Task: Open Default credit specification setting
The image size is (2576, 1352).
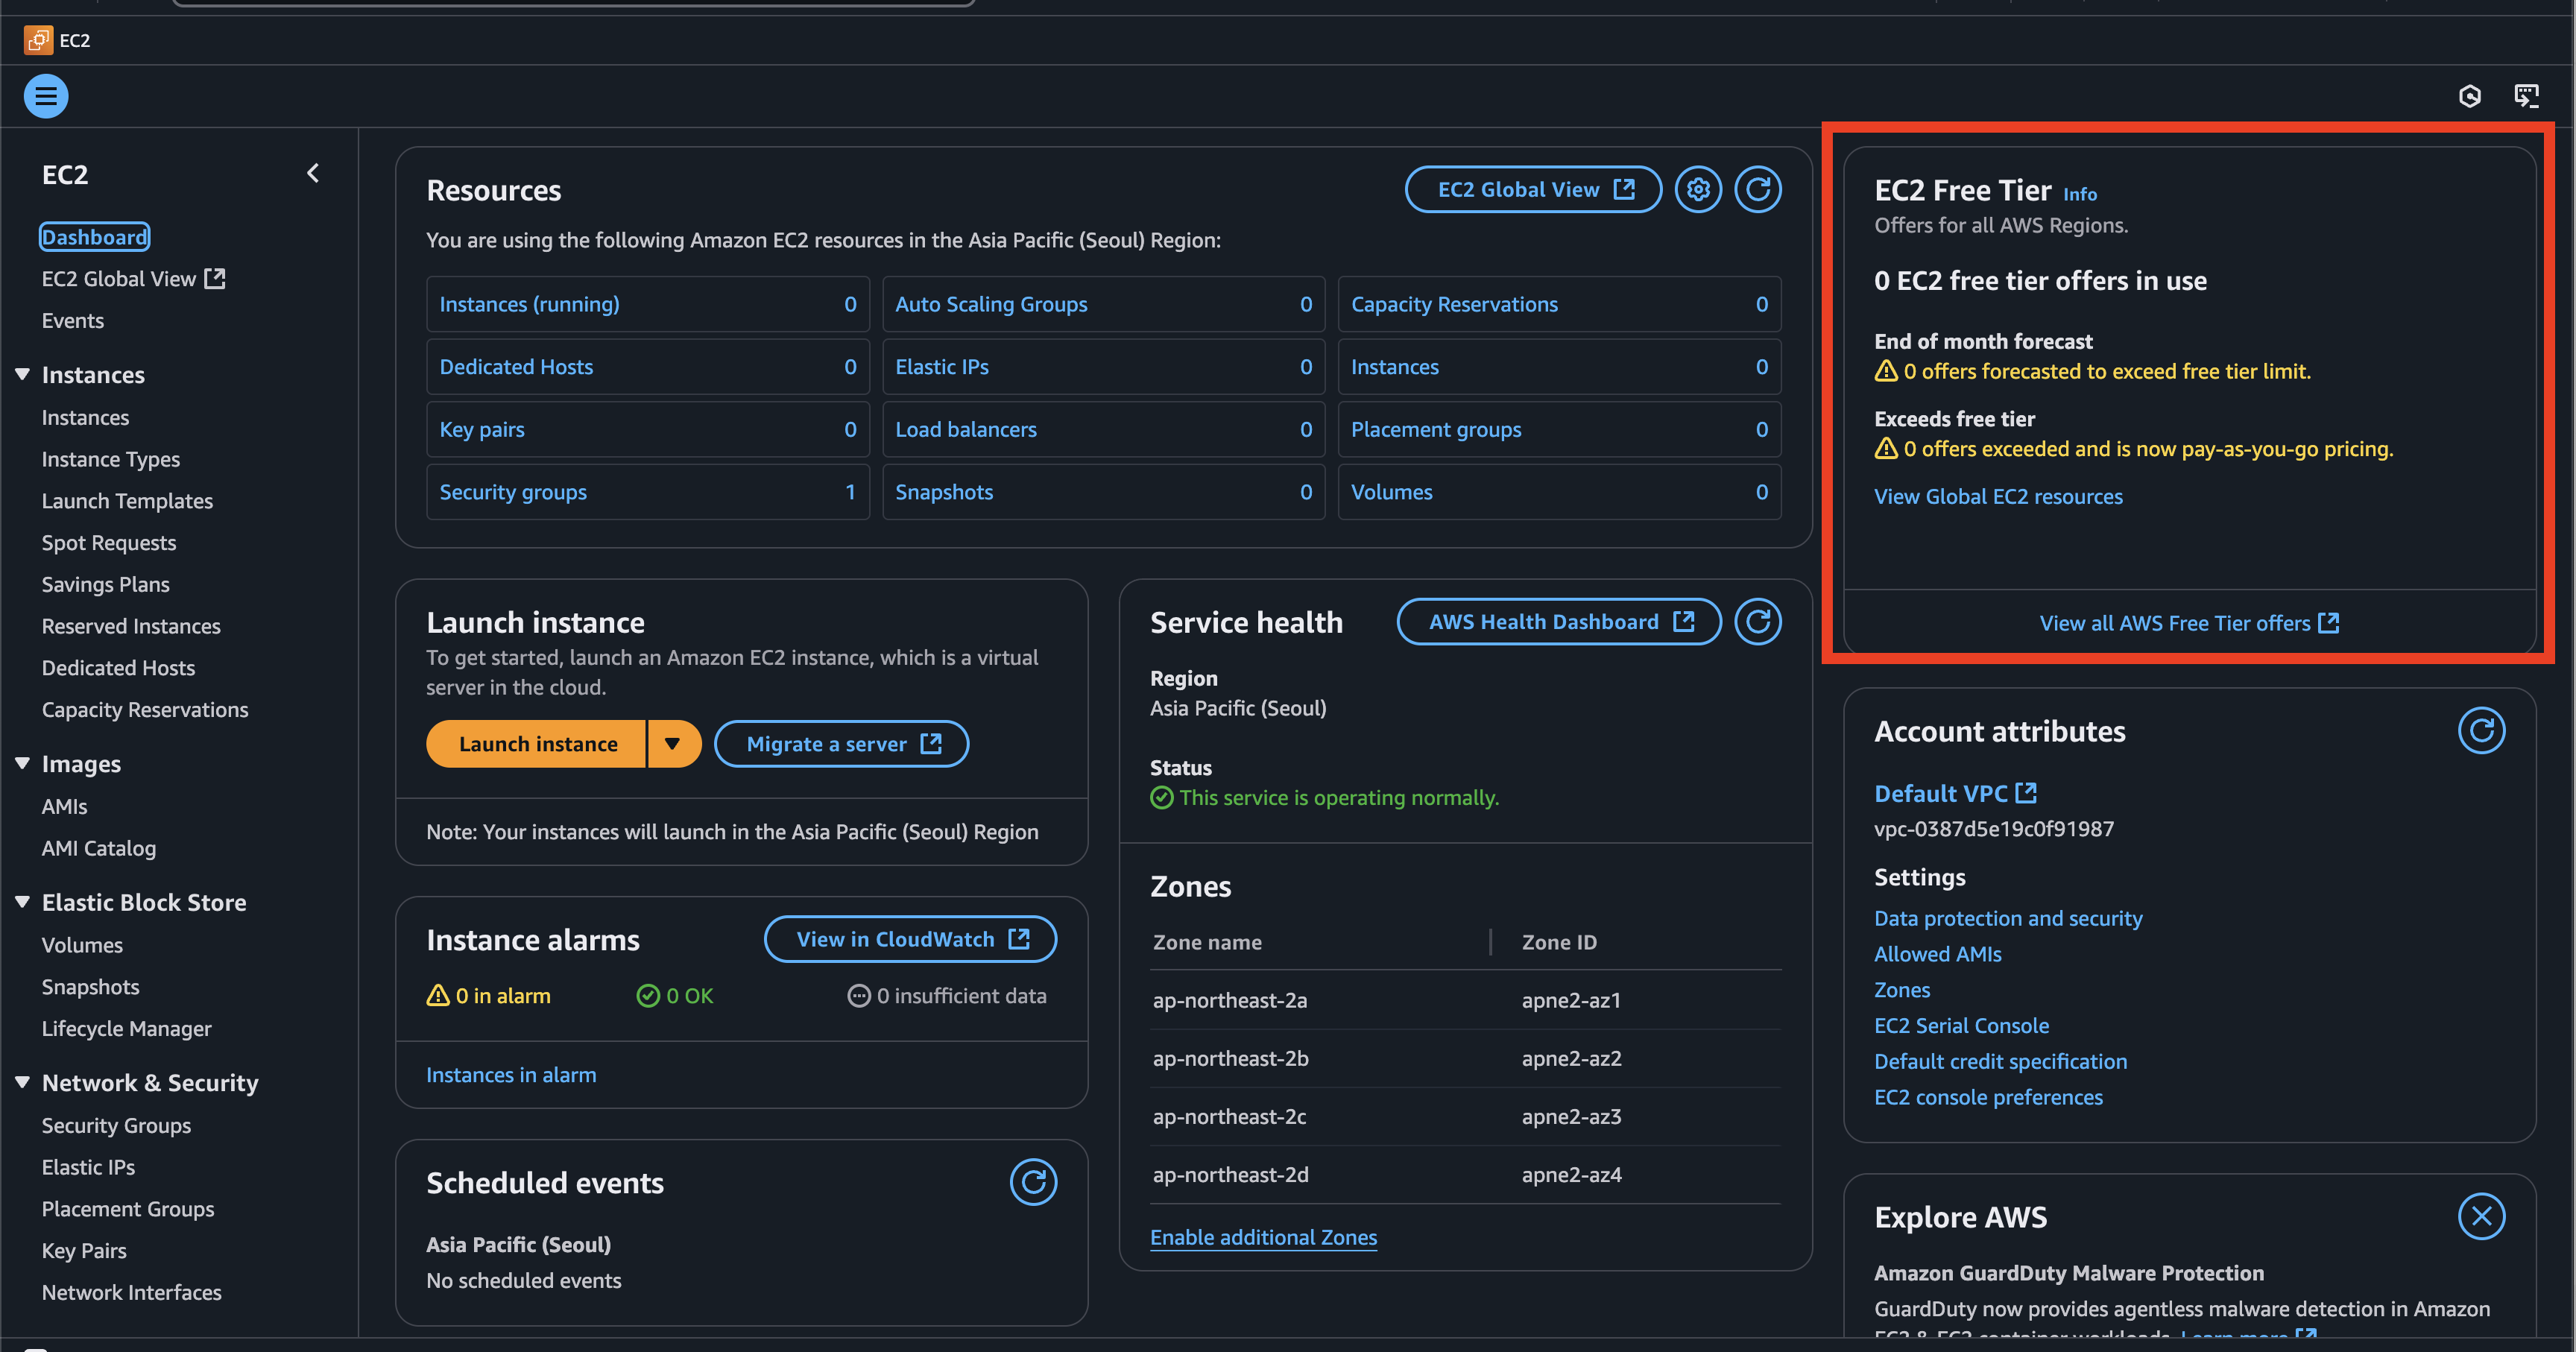Action: 2000,1061
